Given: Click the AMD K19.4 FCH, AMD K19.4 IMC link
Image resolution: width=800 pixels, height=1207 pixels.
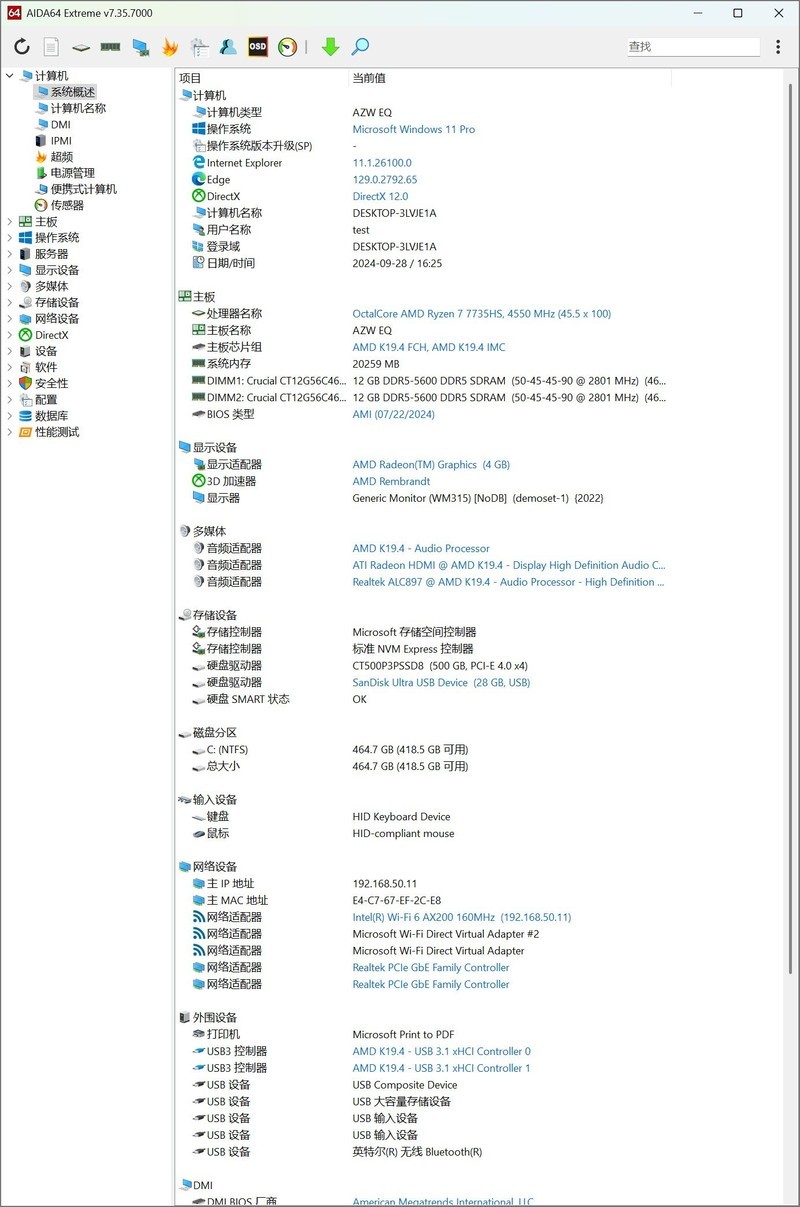Looking at the screenshot, I should [x=429, y=347].
